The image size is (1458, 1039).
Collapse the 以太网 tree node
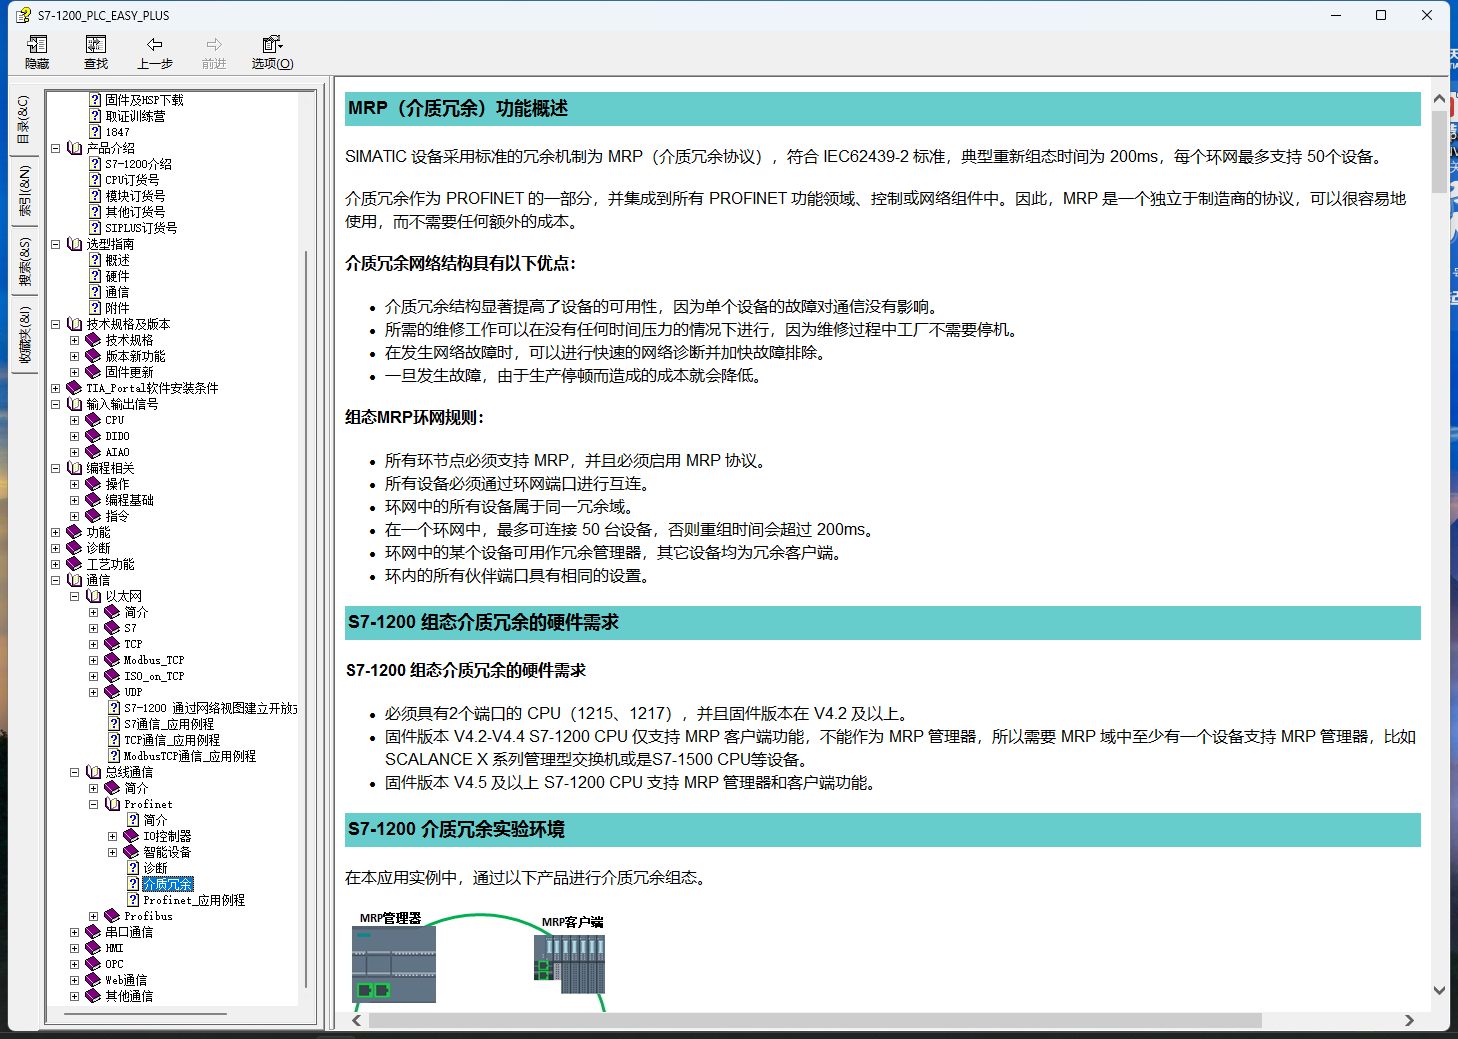click(75, 596)
